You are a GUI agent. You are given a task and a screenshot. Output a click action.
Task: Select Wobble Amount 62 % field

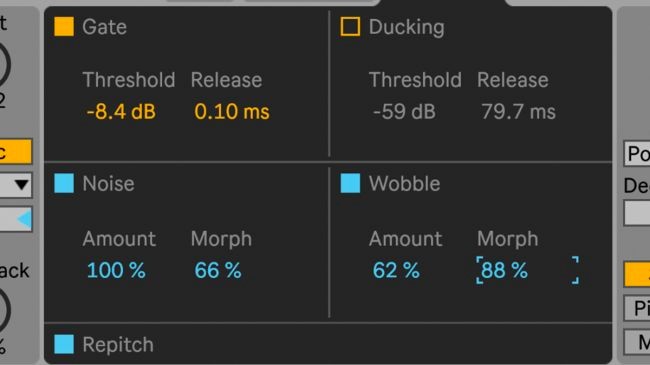(396, 270)
